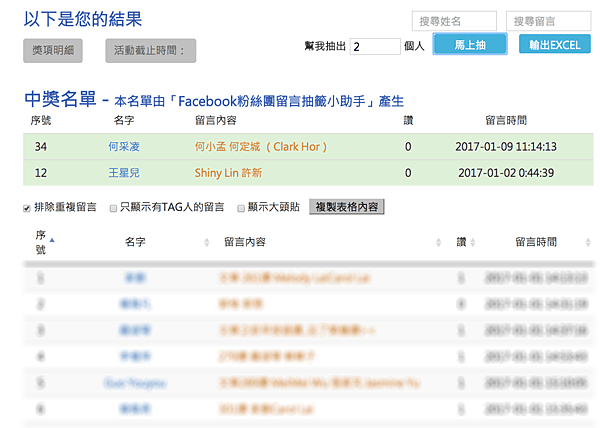
Task: Open winner 王星兒's name link
Action: pos(124,172)
